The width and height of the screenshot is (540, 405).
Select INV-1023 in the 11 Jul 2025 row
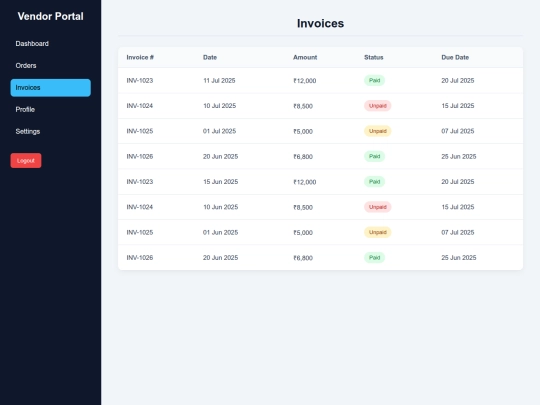139,81
